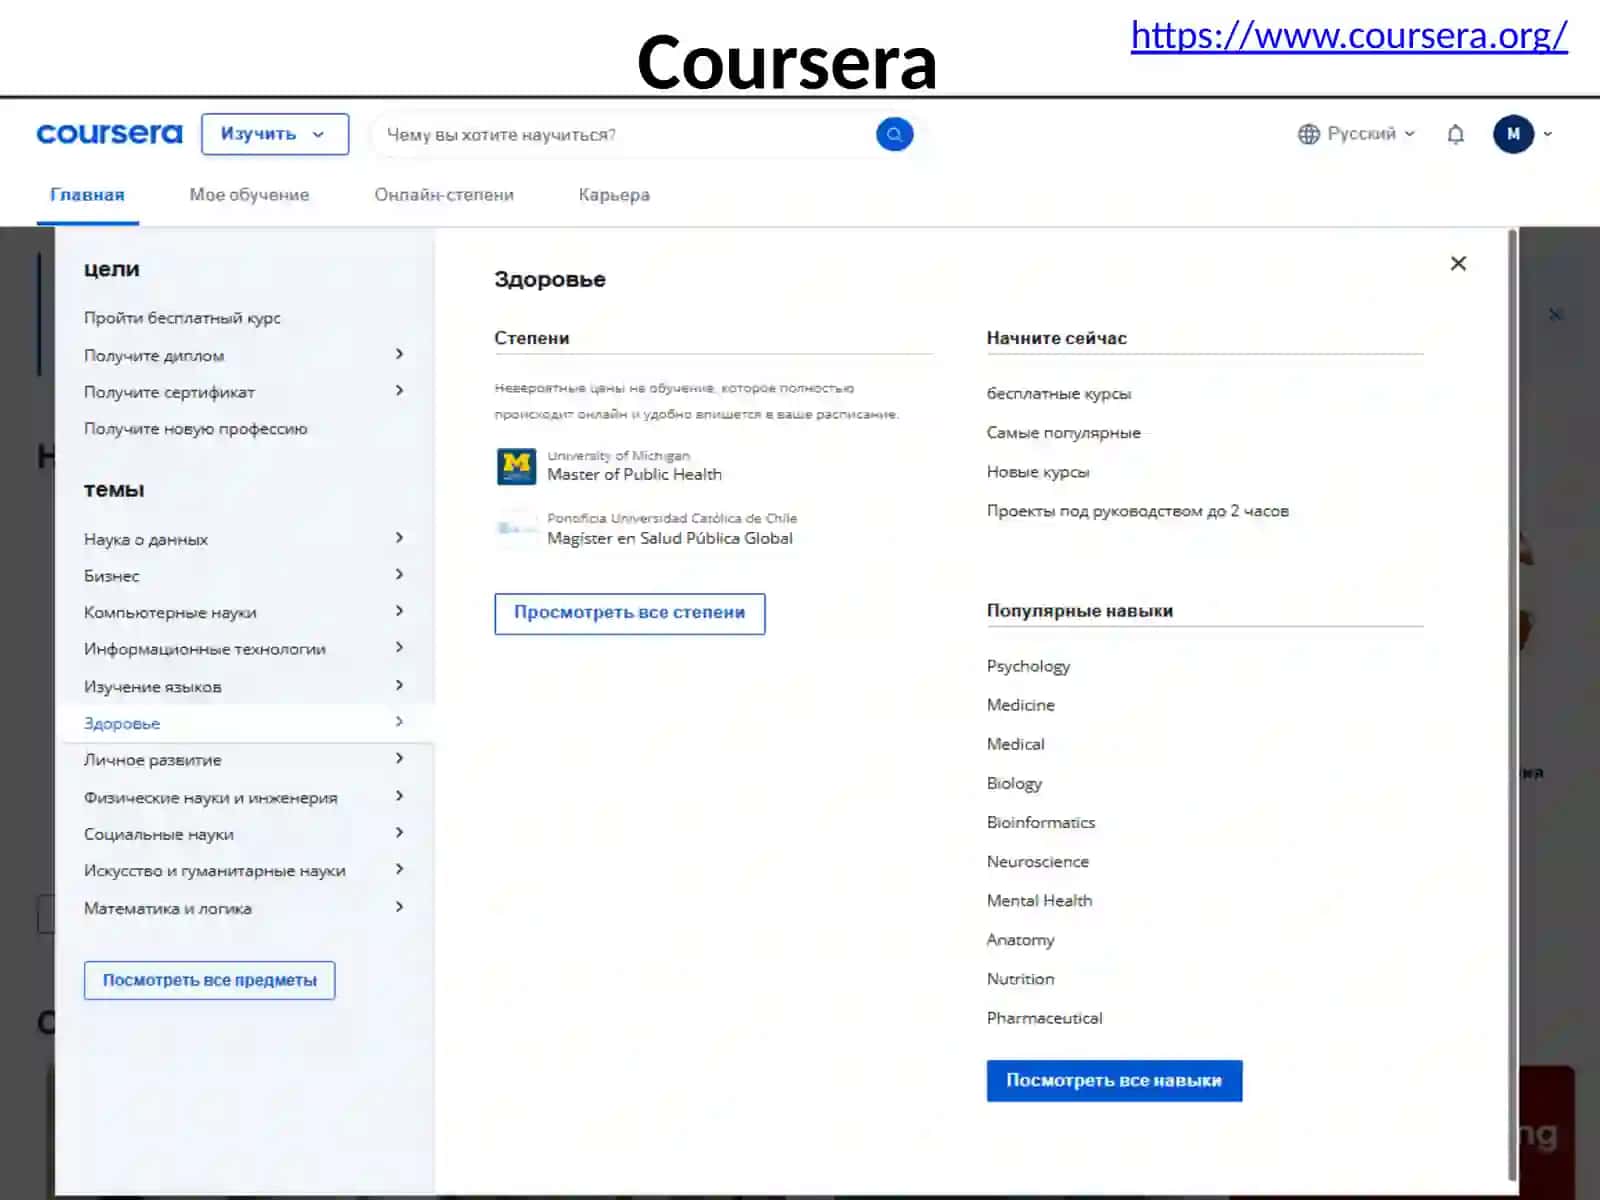Click the globe language icon
Screen dimensions: 1600x1200
[1308, 134]
